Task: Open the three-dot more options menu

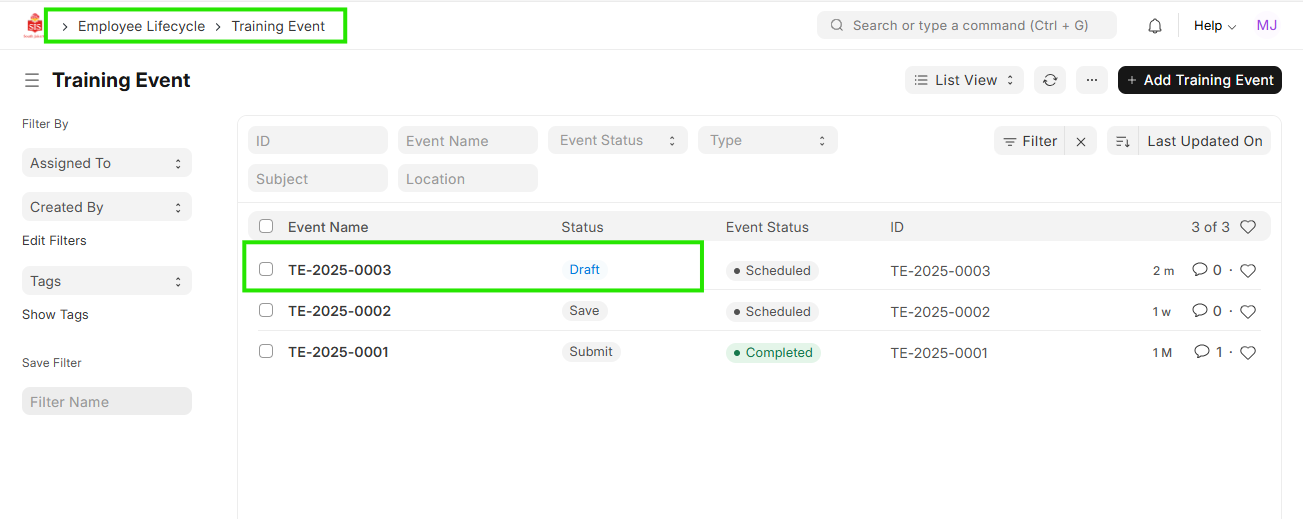Action: click(1092, 80)
